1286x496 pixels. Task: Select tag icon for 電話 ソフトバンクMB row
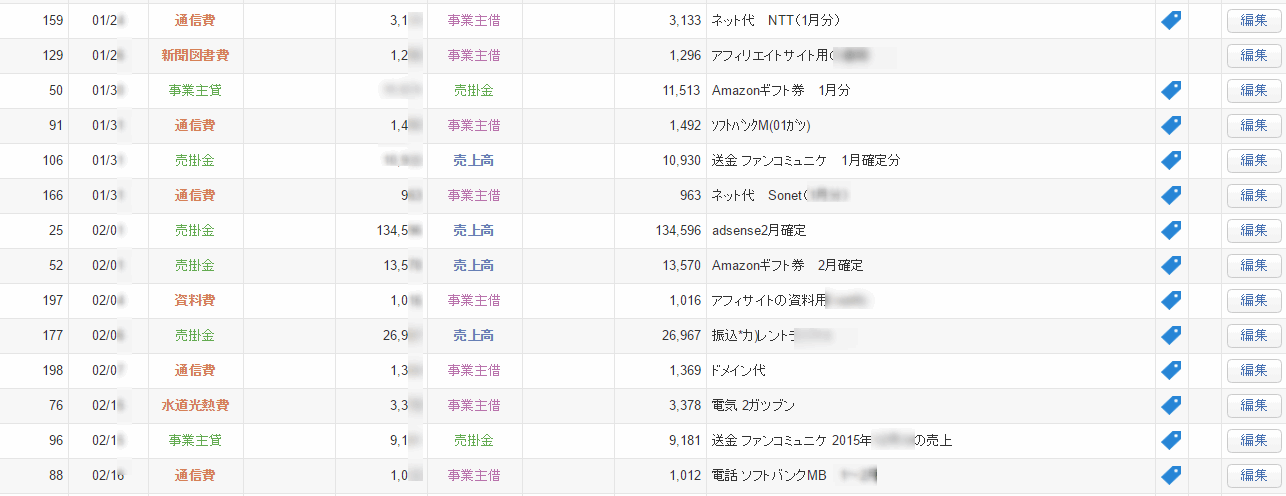[x=1171, y=475]
